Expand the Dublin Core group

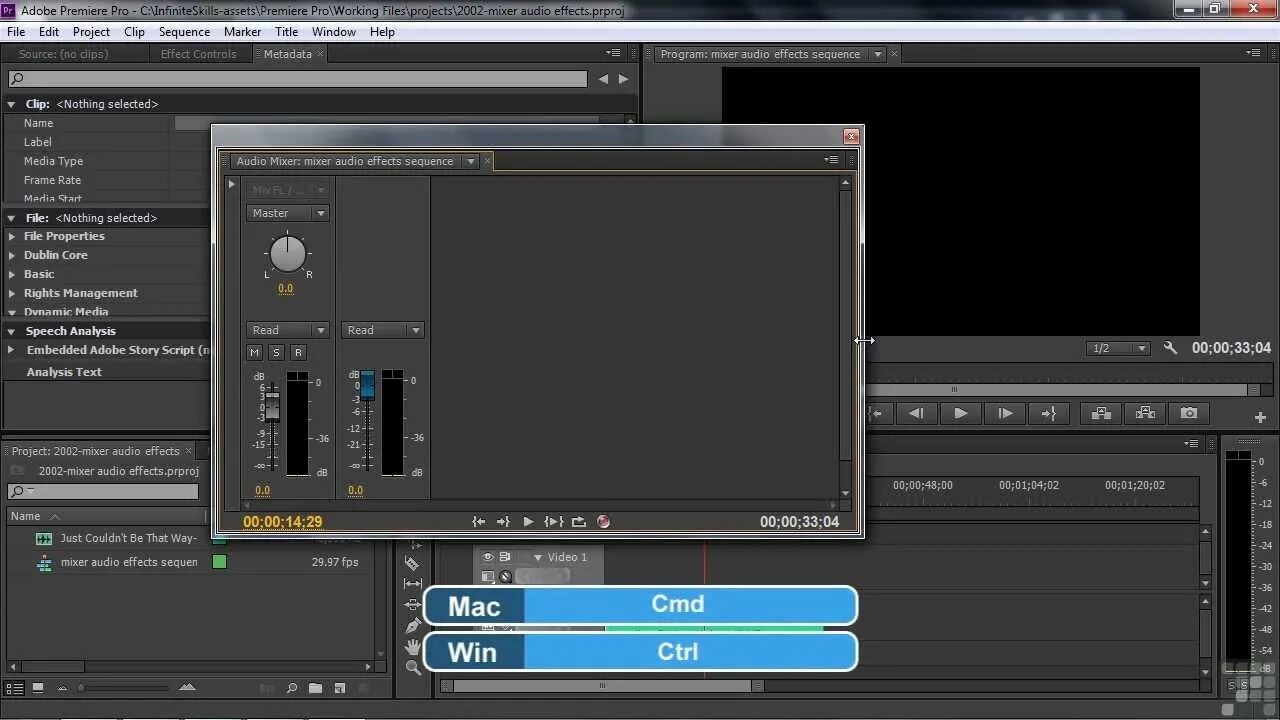coord(12,255)
